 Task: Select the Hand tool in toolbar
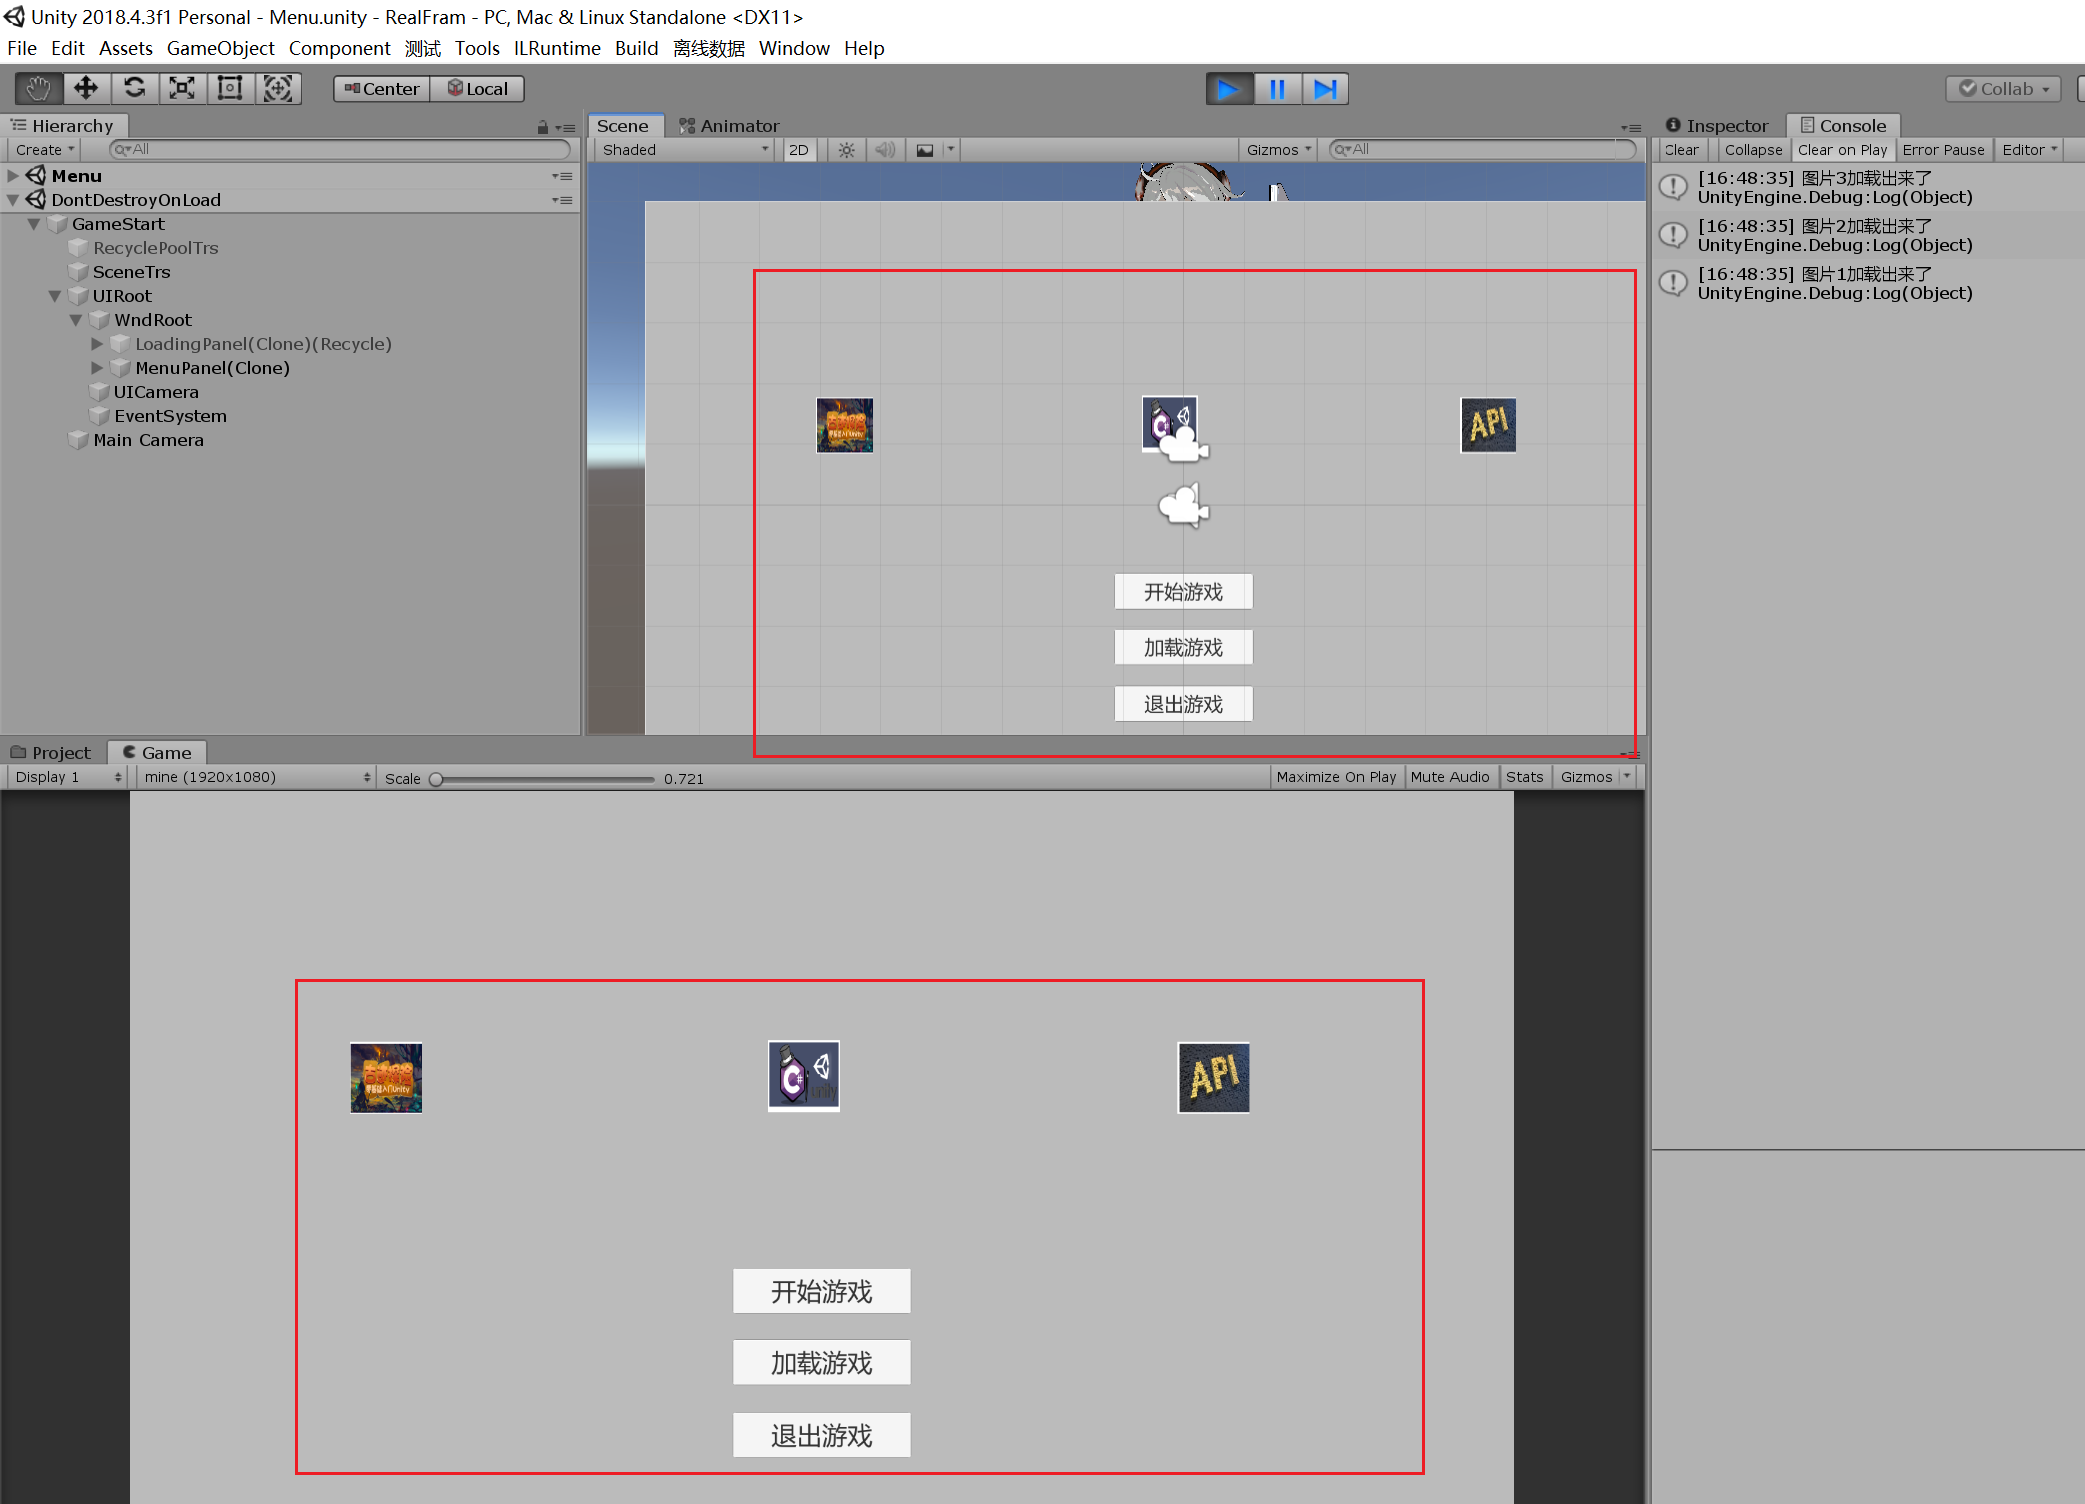click(38, 89)
